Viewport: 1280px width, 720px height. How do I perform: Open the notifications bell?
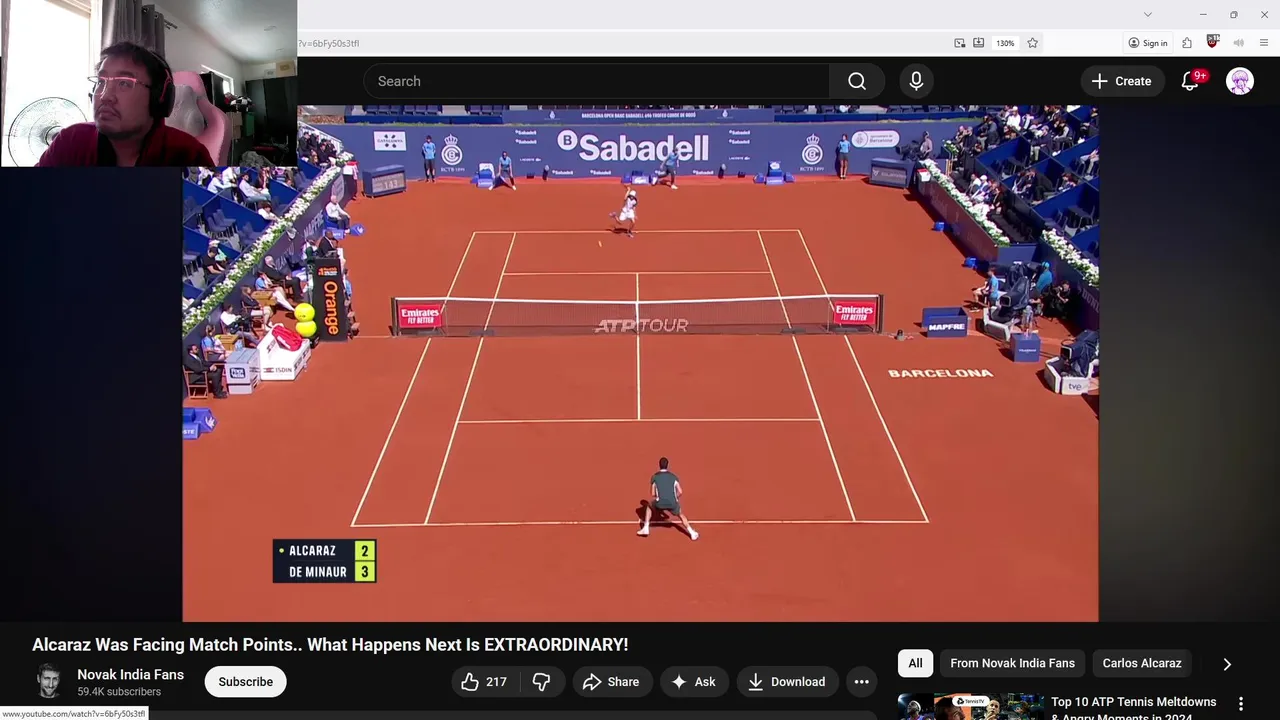[1190, 81]
